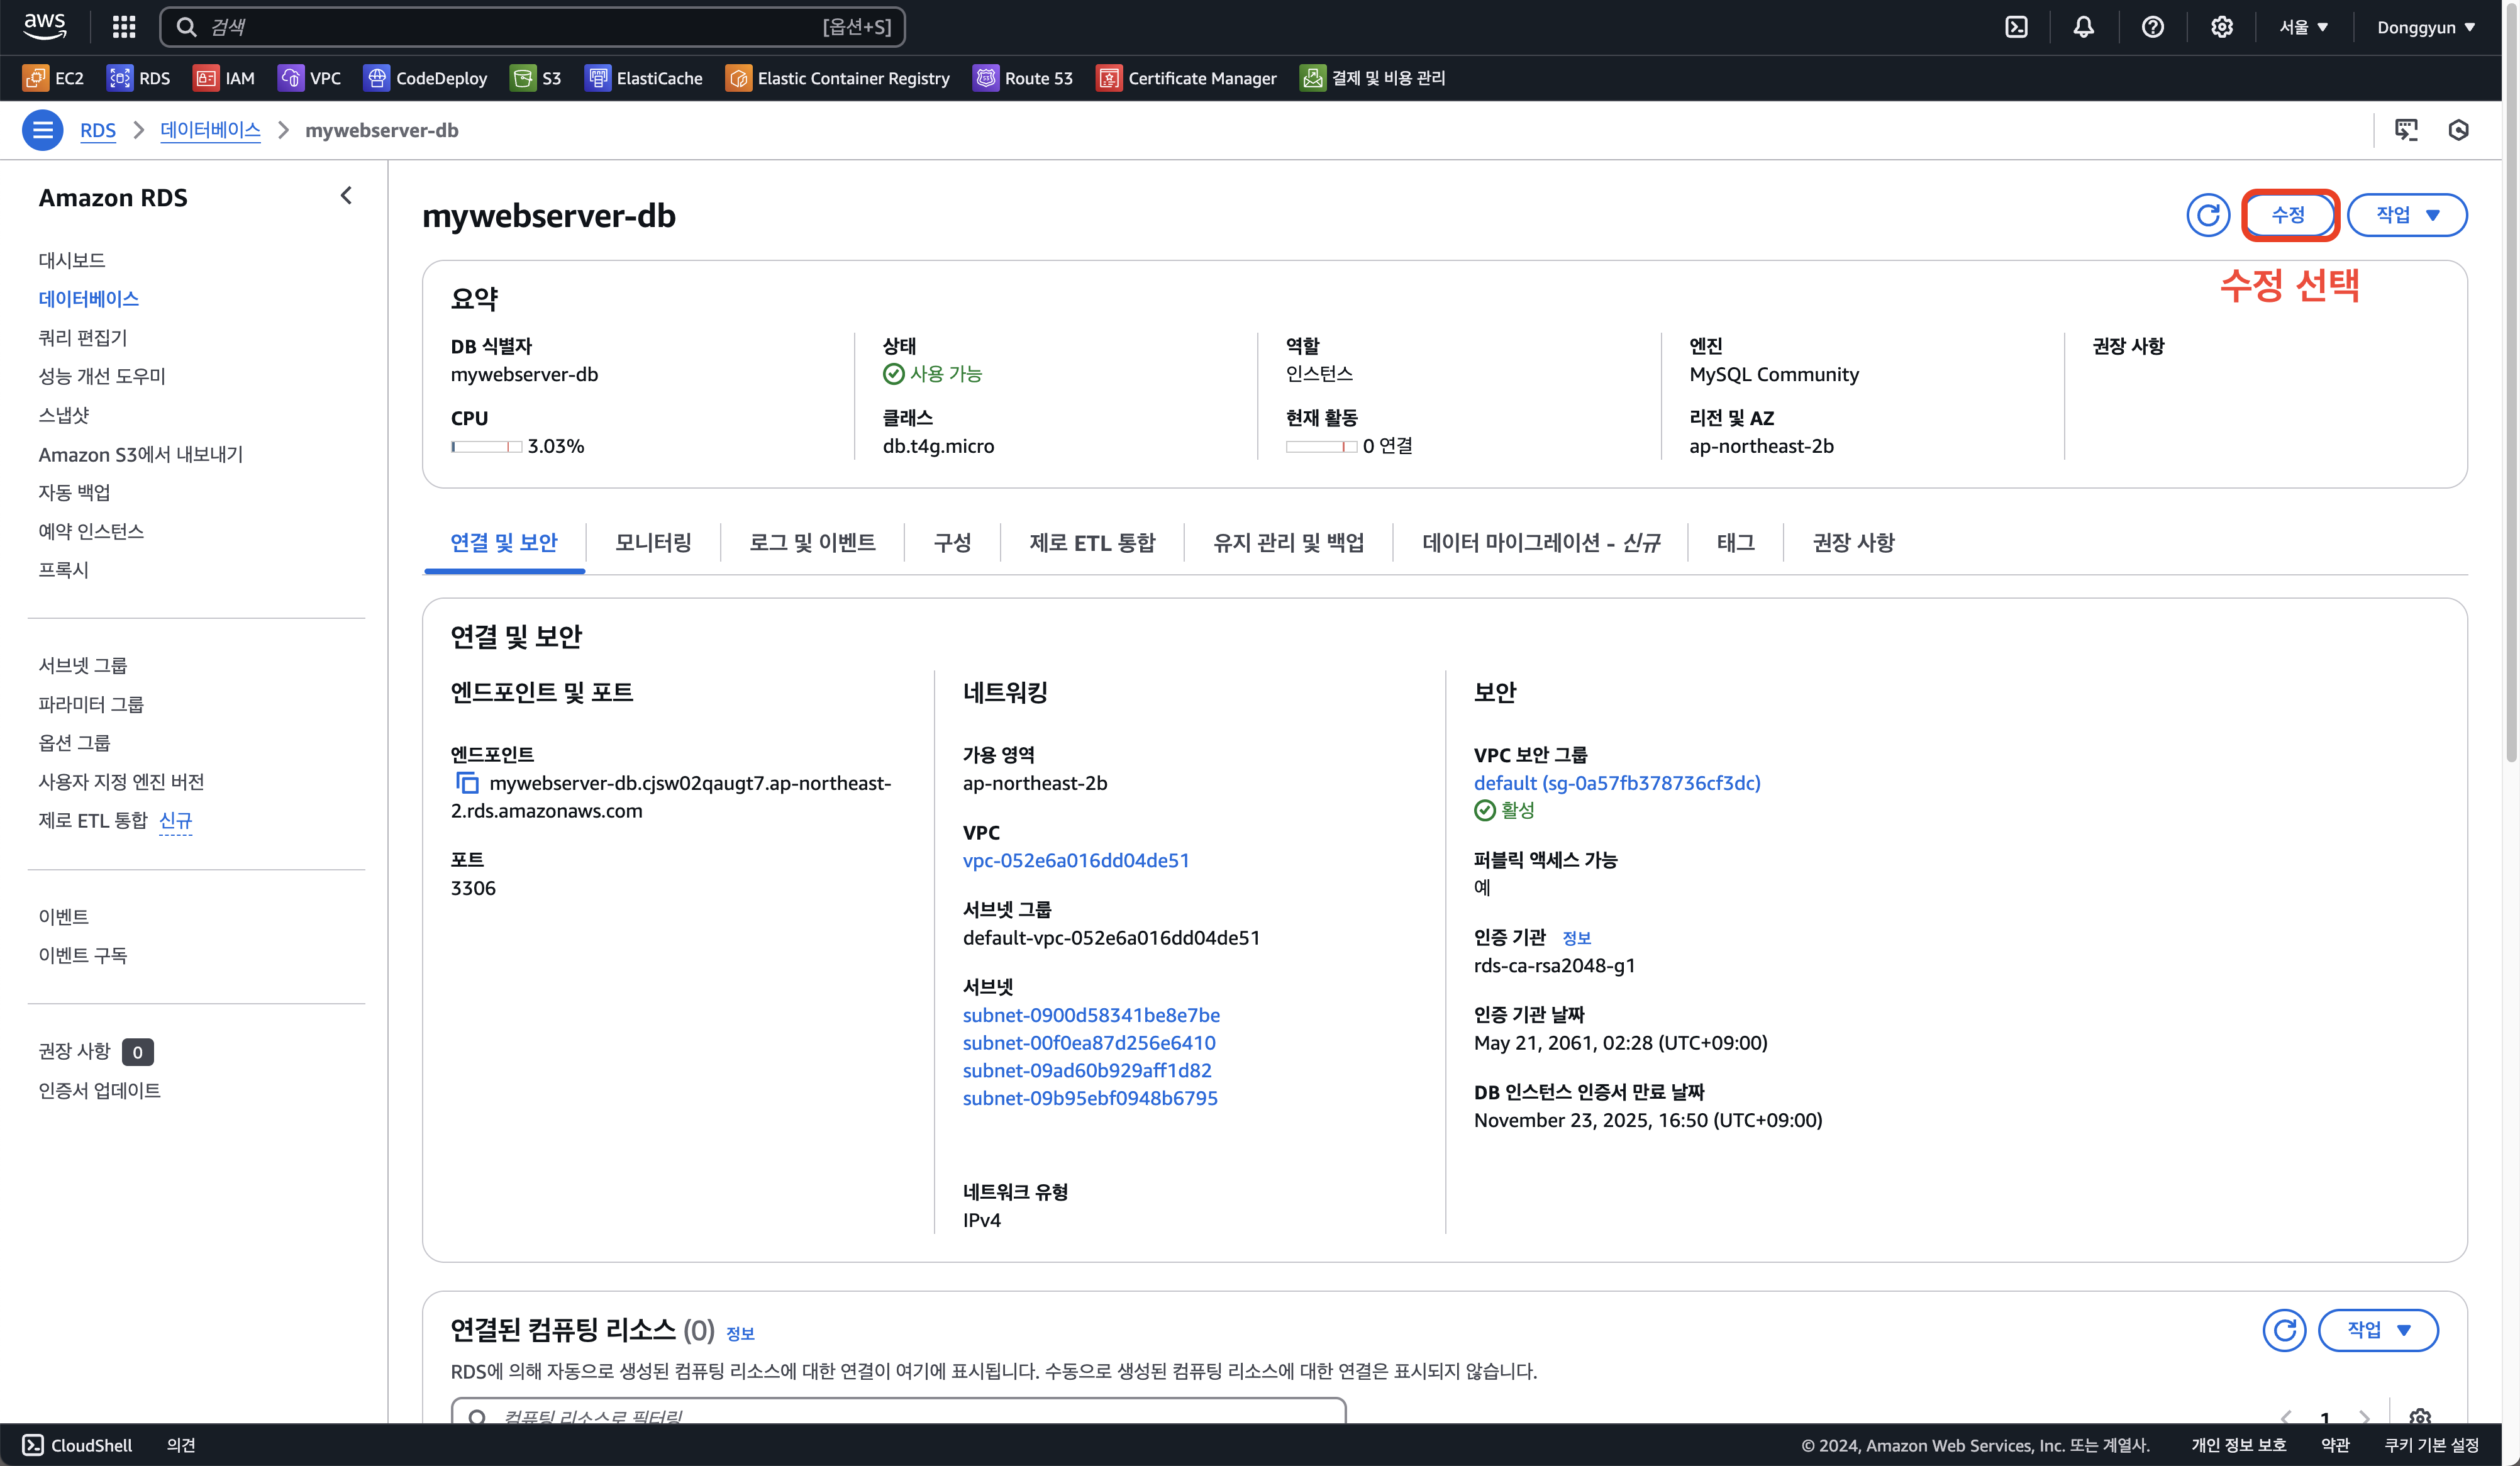The height and width of the screenshot is (1466, 2520).
Task: Open the services grid menu
Action: (x=124, y=27)
